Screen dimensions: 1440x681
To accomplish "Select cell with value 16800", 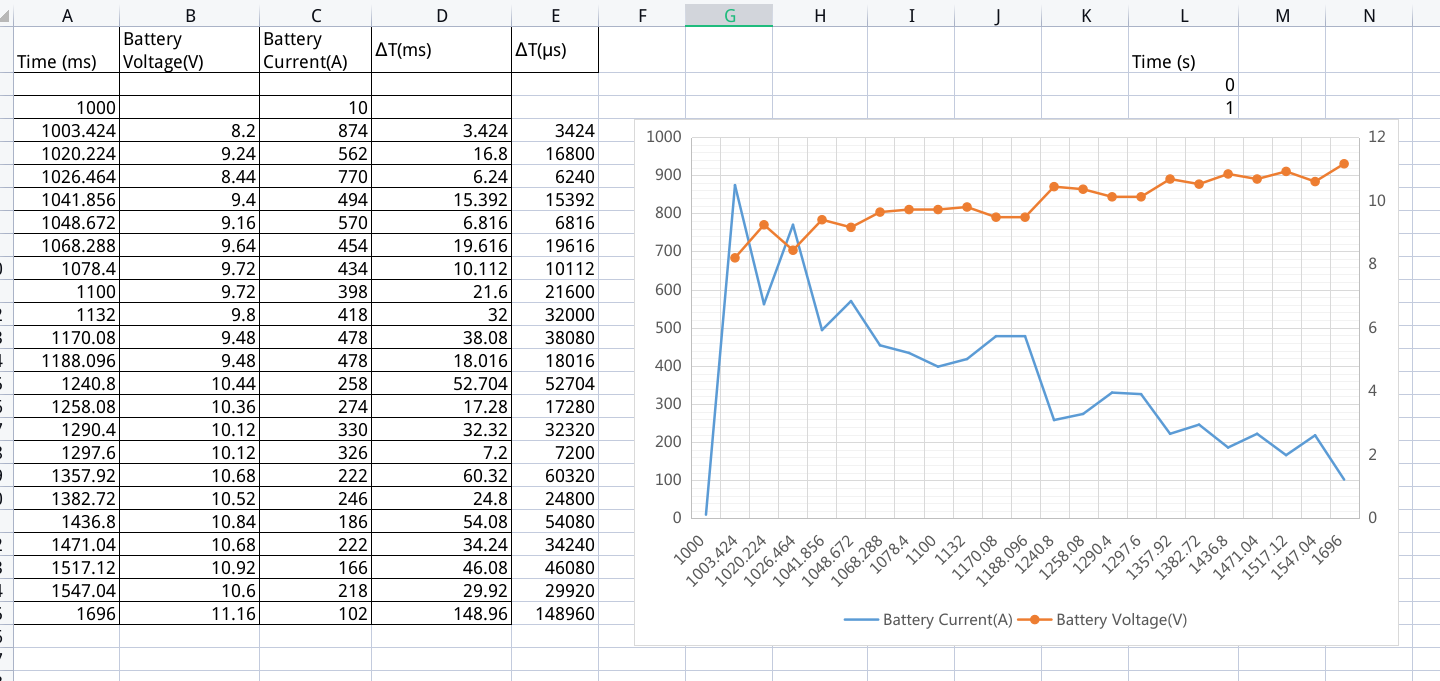I will [x=555, y=153].
